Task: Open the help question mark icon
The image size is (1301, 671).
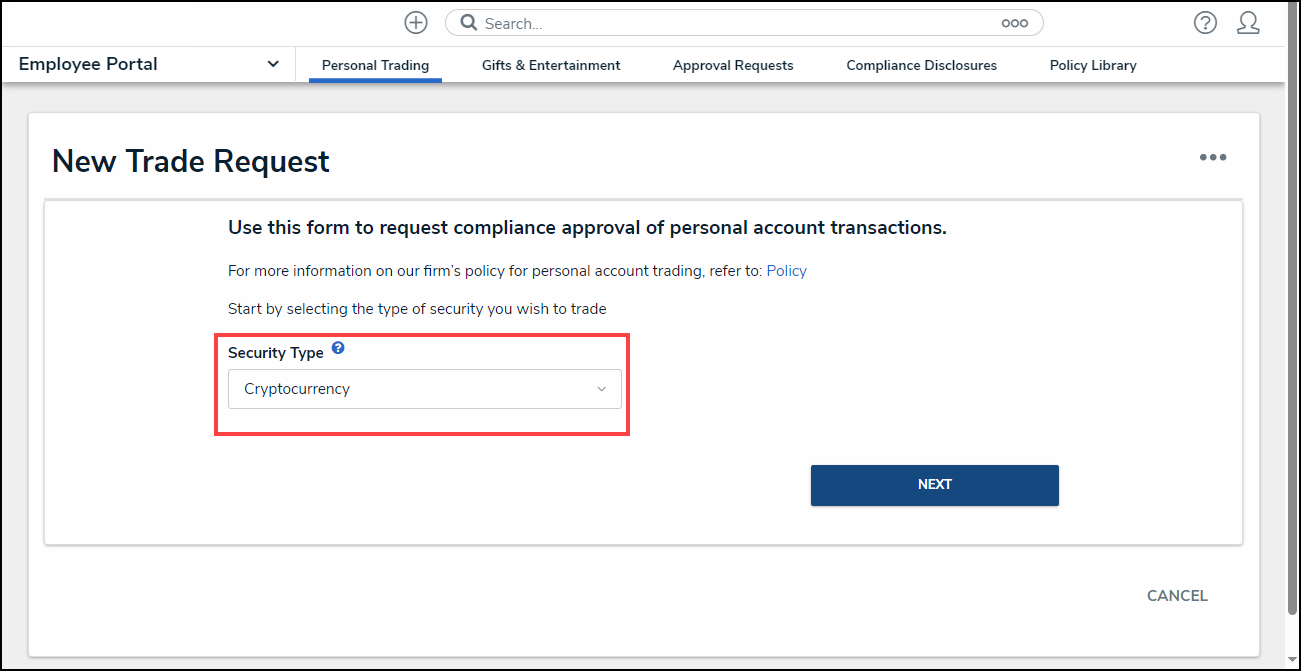Action: click(x=1205, y=22)
